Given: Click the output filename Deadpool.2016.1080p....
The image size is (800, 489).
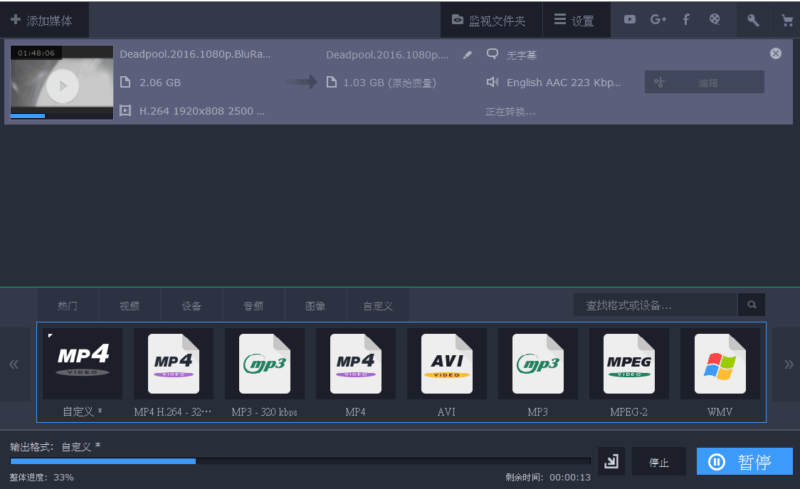Looking at the screenshot, I should pyautogui.click(x=387, y=55).
